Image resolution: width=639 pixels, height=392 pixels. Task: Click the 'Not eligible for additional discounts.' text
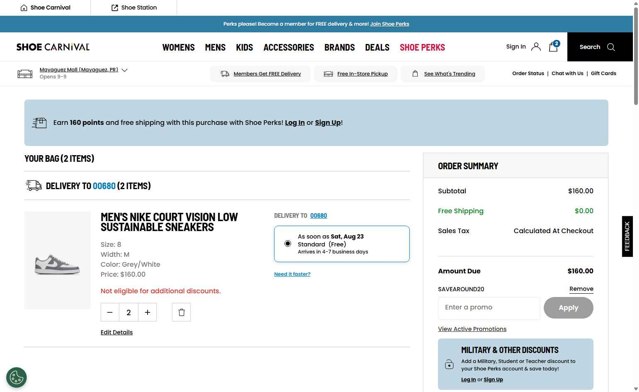(x=161, y=291)
